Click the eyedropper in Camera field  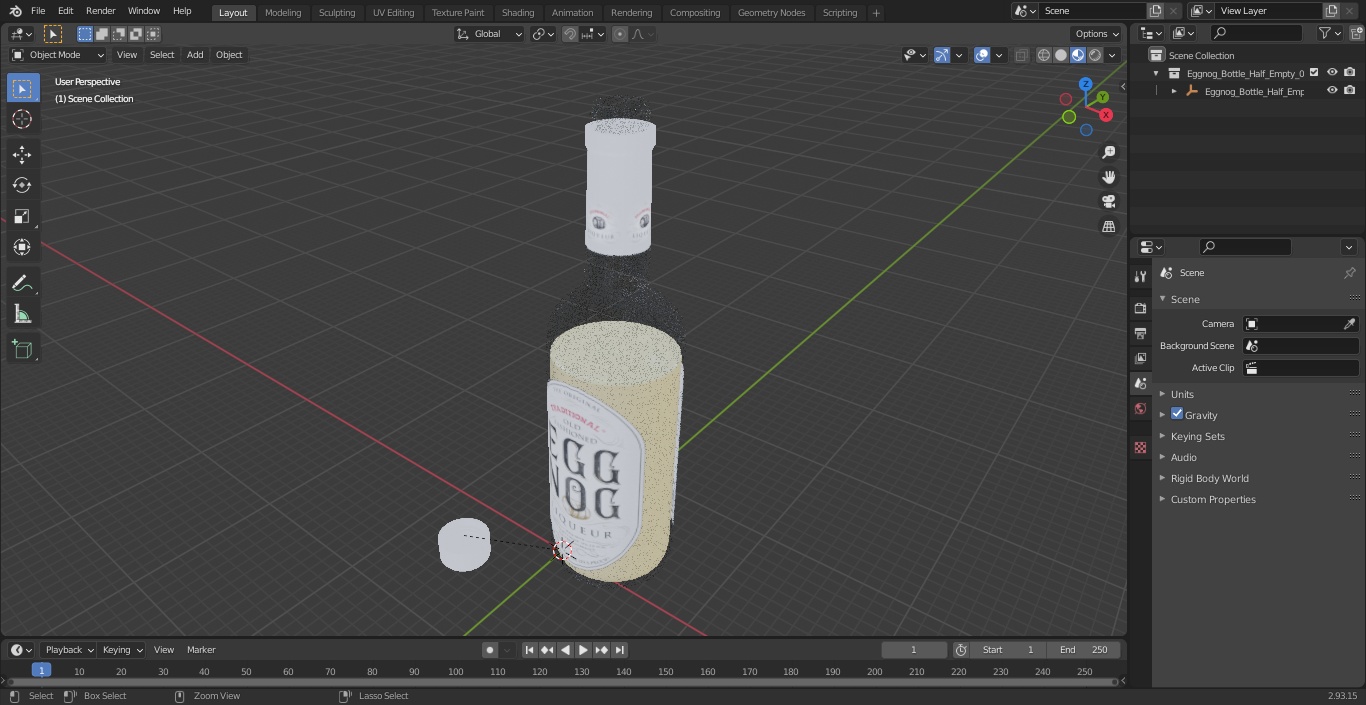1349,324
